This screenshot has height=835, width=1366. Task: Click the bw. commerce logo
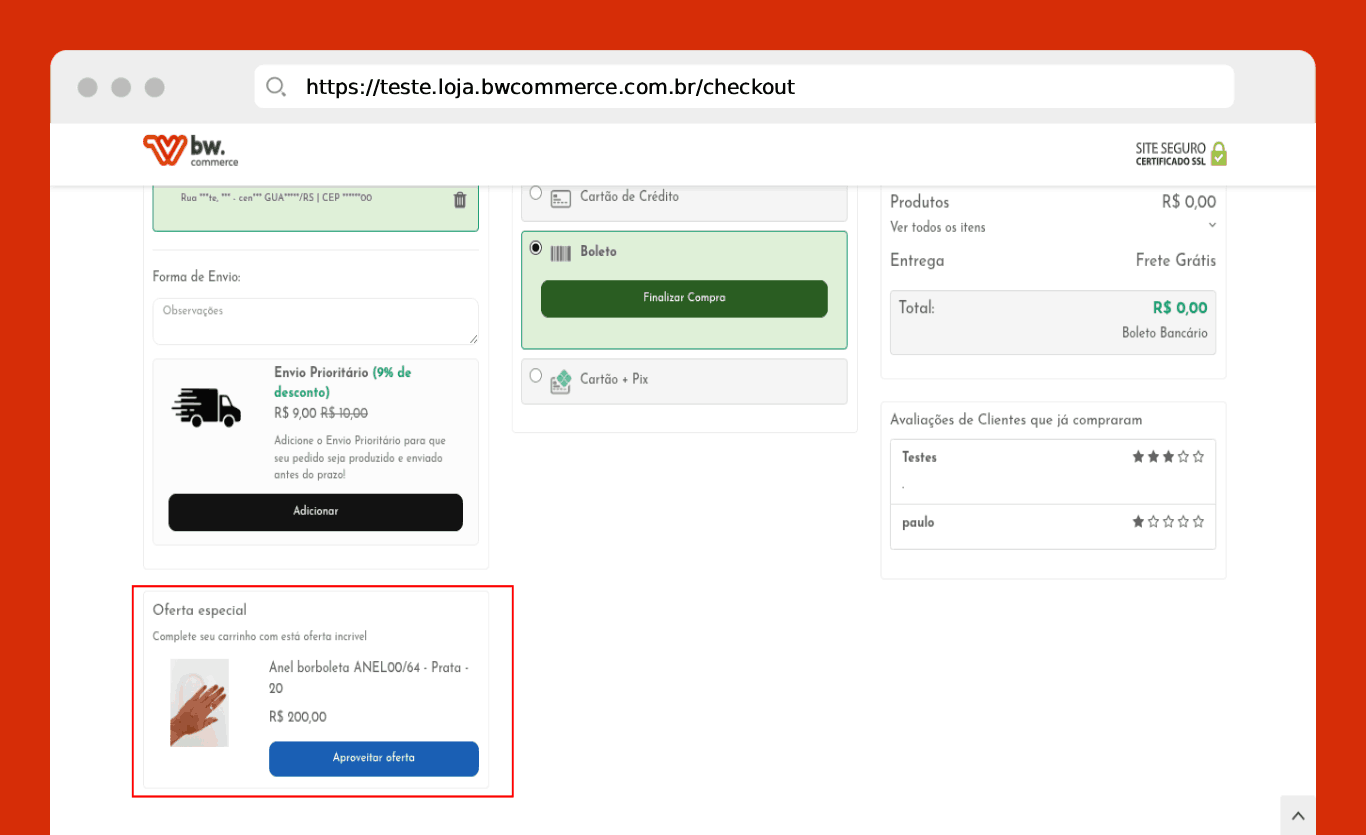pos(191,150)
